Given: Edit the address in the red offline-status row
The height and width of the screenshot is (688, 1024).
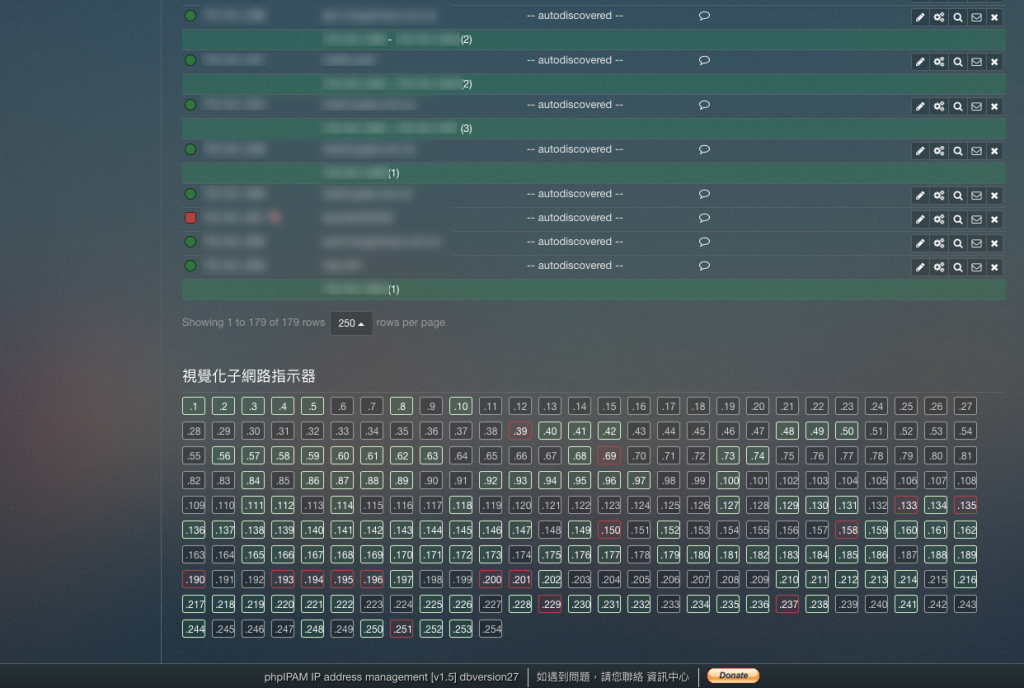Looking at the screenshot, I should pyautogui.click(x=920, y=219).
